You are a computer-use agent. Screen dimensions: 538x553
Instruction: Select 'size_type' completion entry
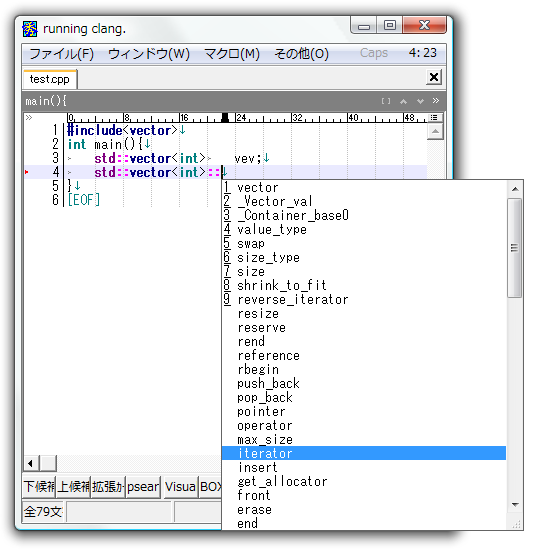[x=364, y=257]
